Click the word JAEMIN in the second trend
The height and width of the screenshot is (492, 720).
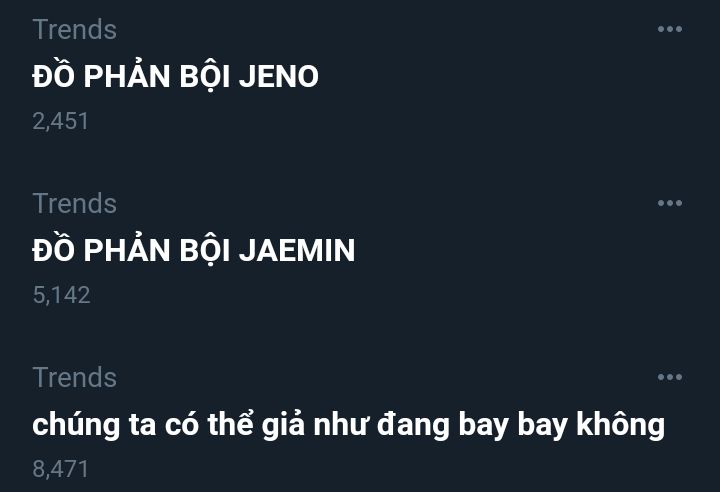tap(297, 250)
